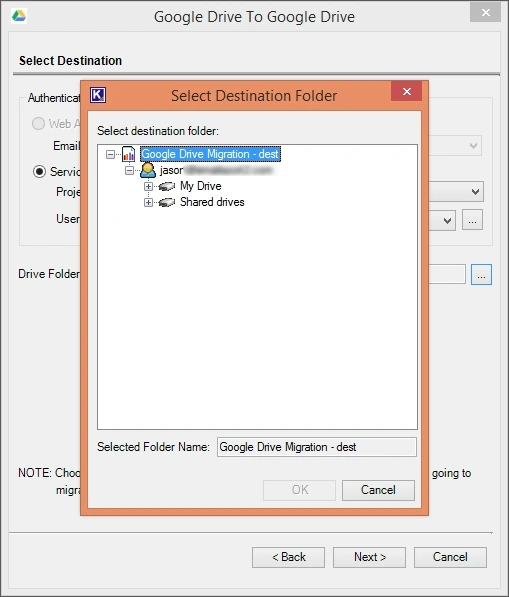Close the Google Drive To Google Drive window
This screenshot has height=597, width=509.
tap(485, 13)
